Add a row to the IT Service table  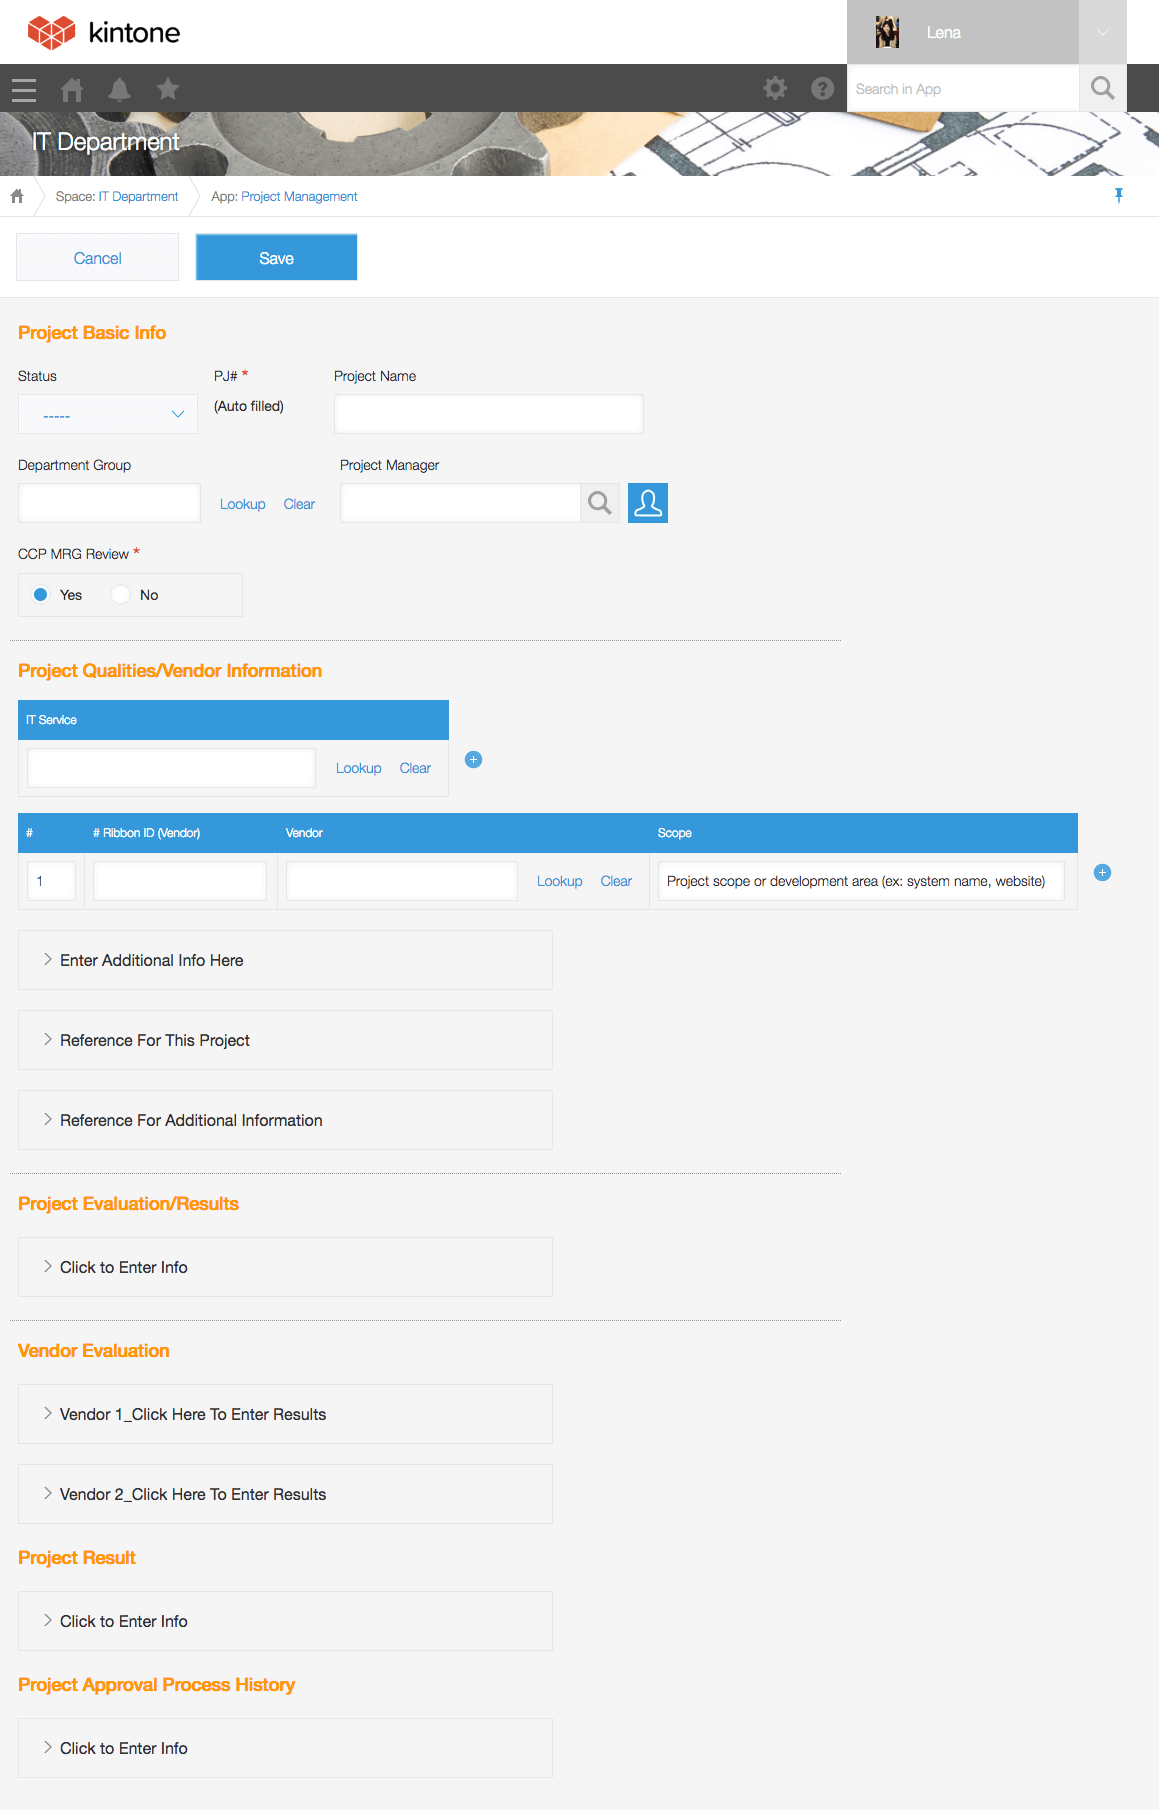(x=474, y=760)
